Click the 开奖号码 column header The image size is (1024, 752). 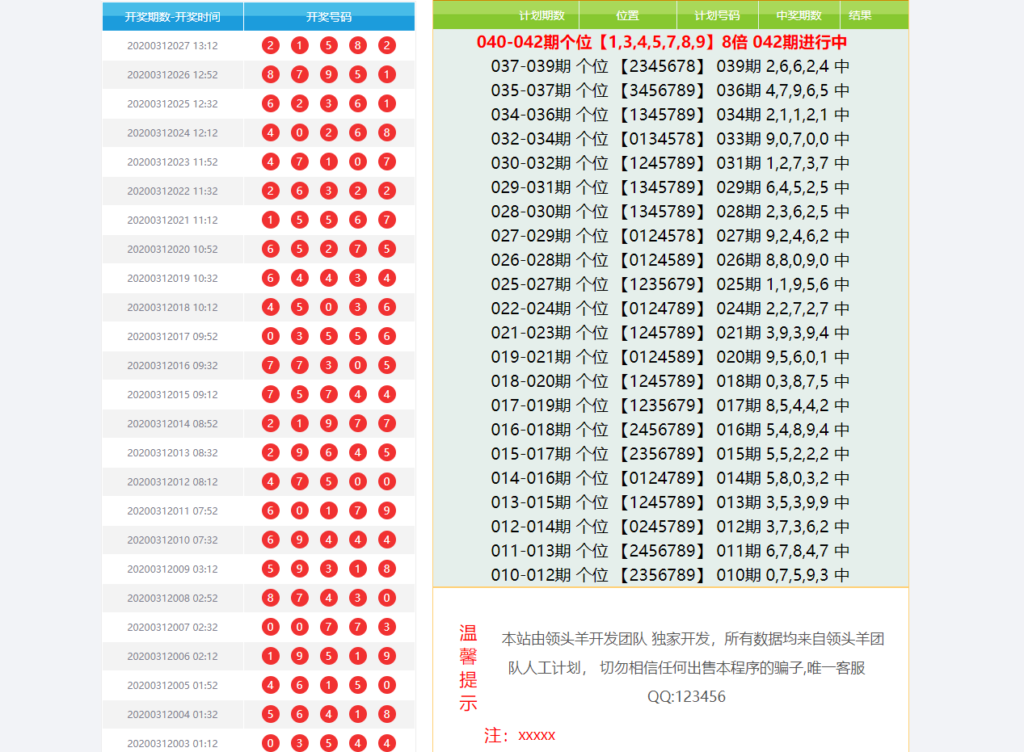(328, 17)
